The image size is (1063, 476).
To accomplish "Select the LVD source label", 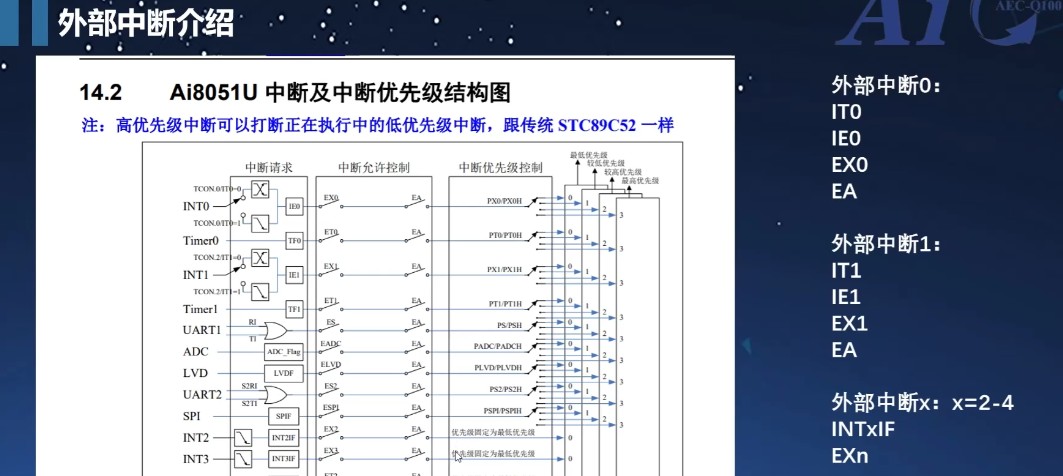I will click(195, 374).
